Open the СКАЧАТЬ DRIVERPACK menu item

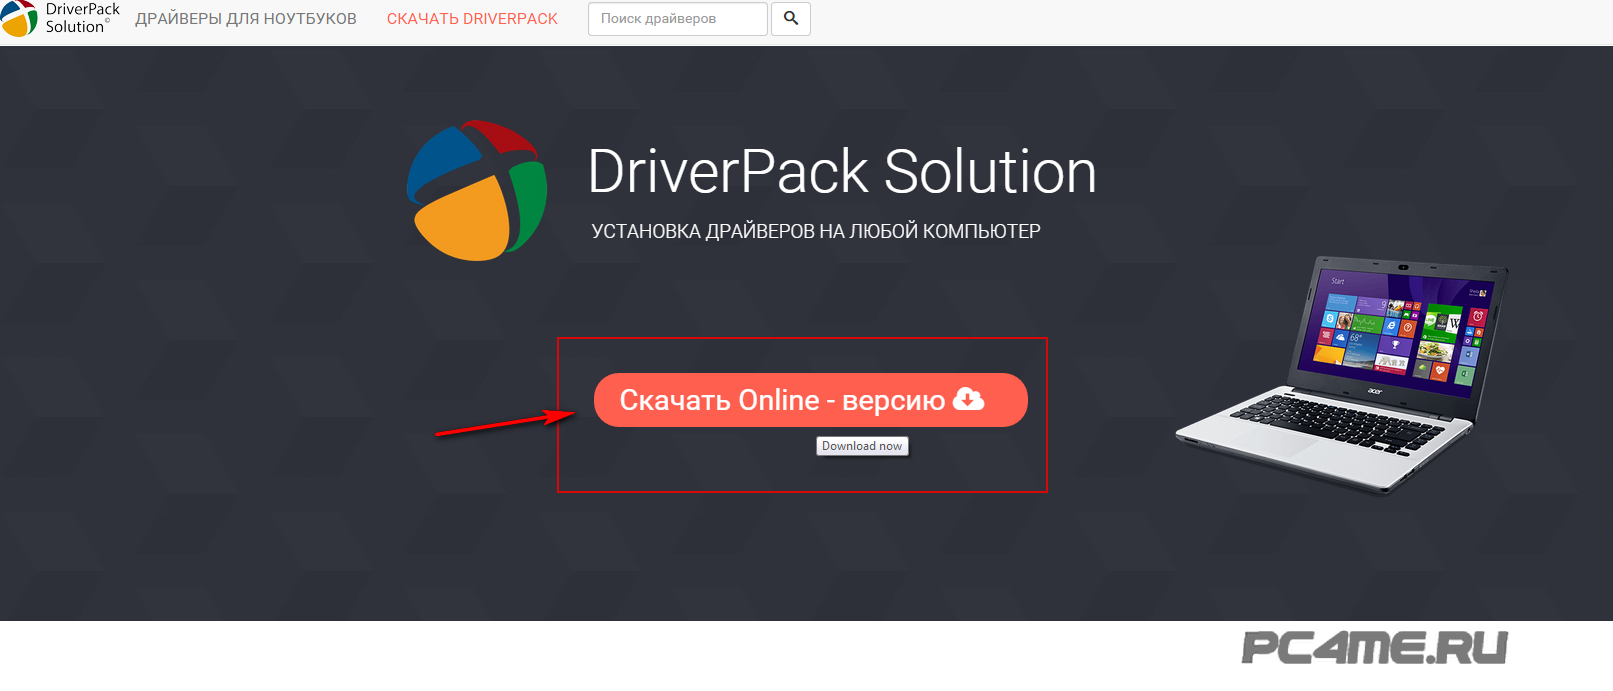click(x=472, y=19)
